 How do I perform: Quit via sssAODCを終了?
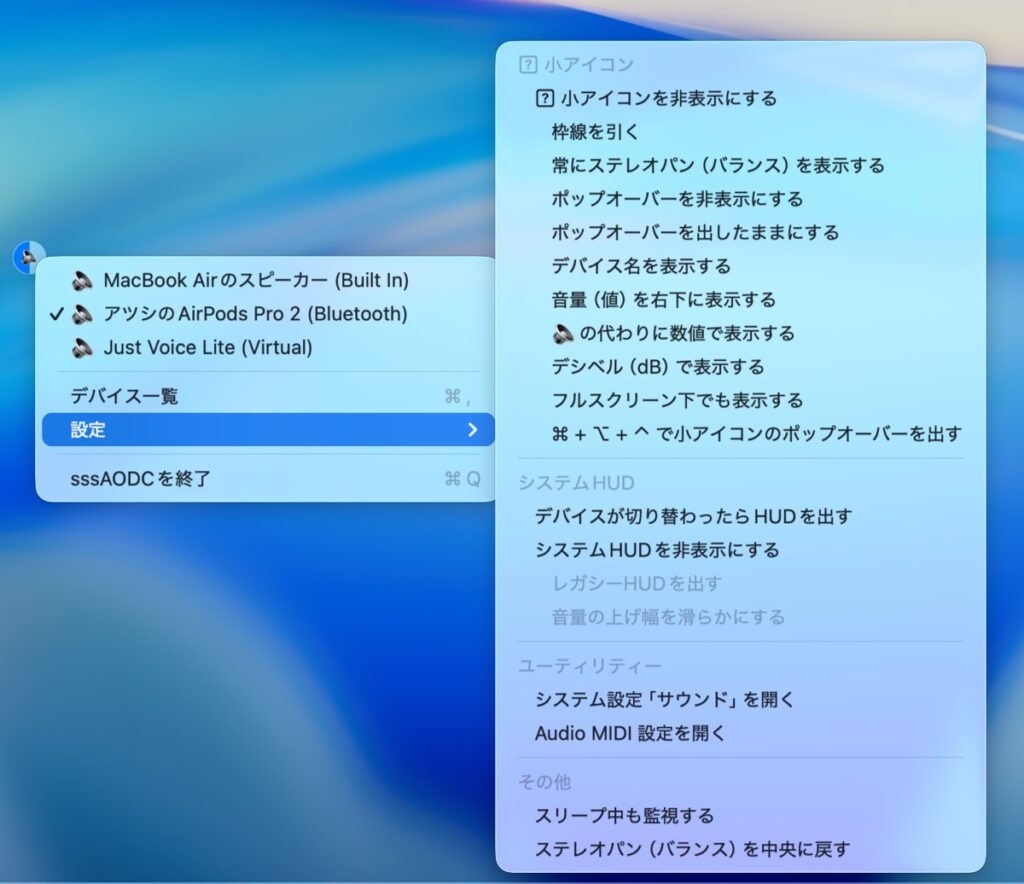click(x=140, y=479)
